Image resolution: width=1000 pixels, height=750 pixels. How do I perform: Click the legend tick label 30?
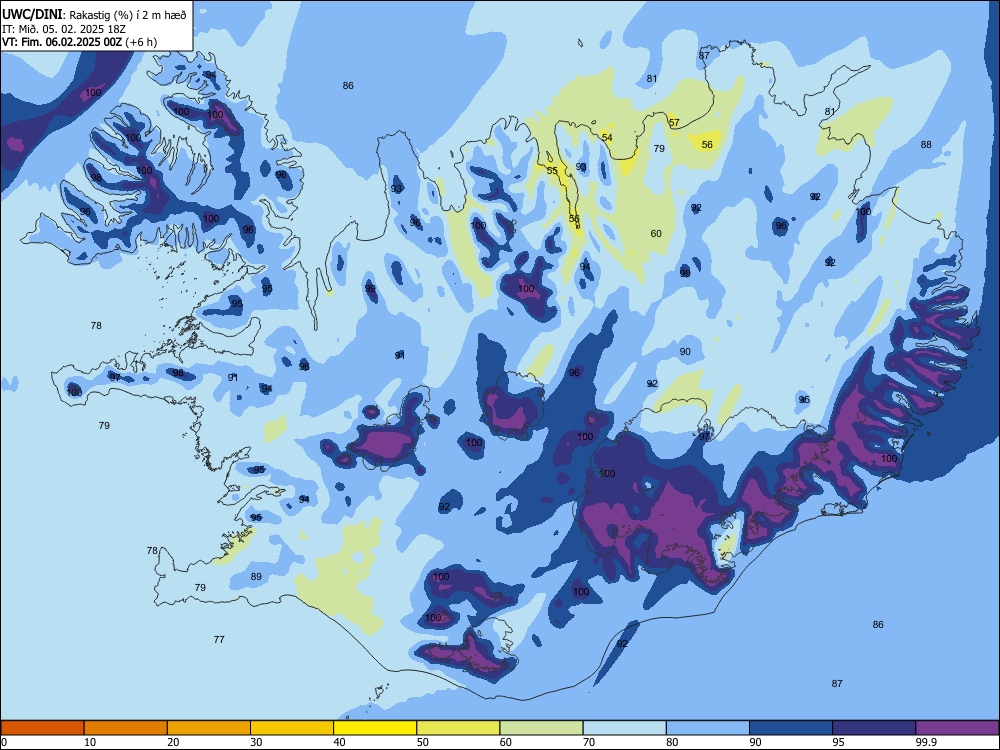coord(256,742)
